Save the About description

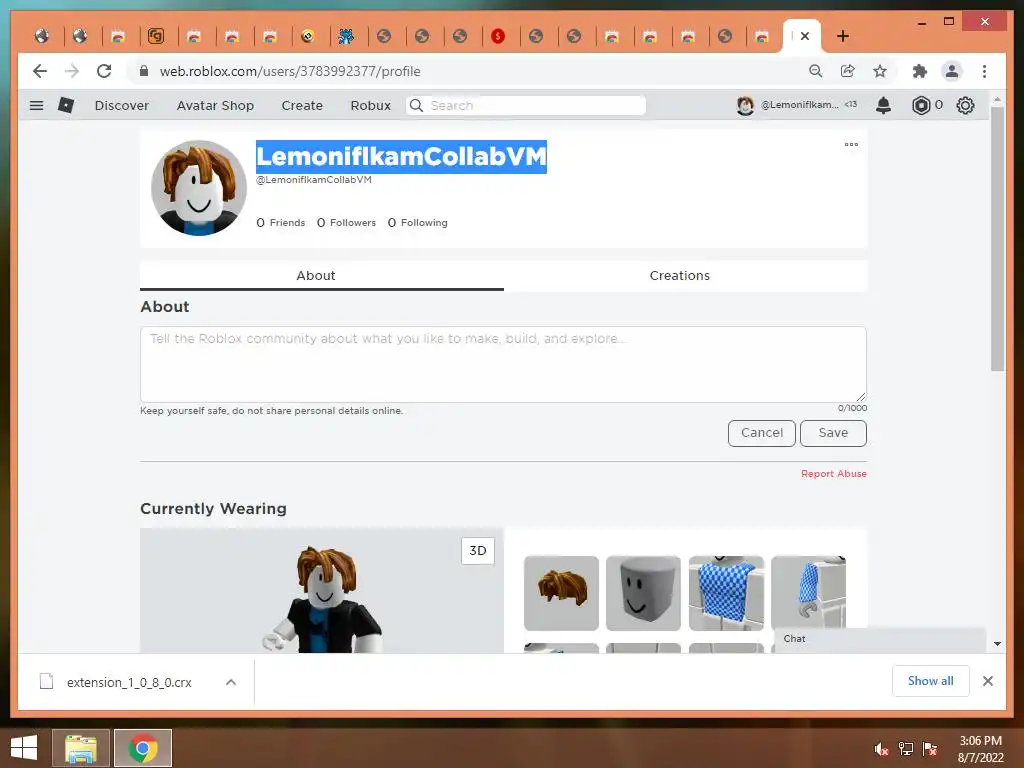pyautogui.click(x=833, y=433)
